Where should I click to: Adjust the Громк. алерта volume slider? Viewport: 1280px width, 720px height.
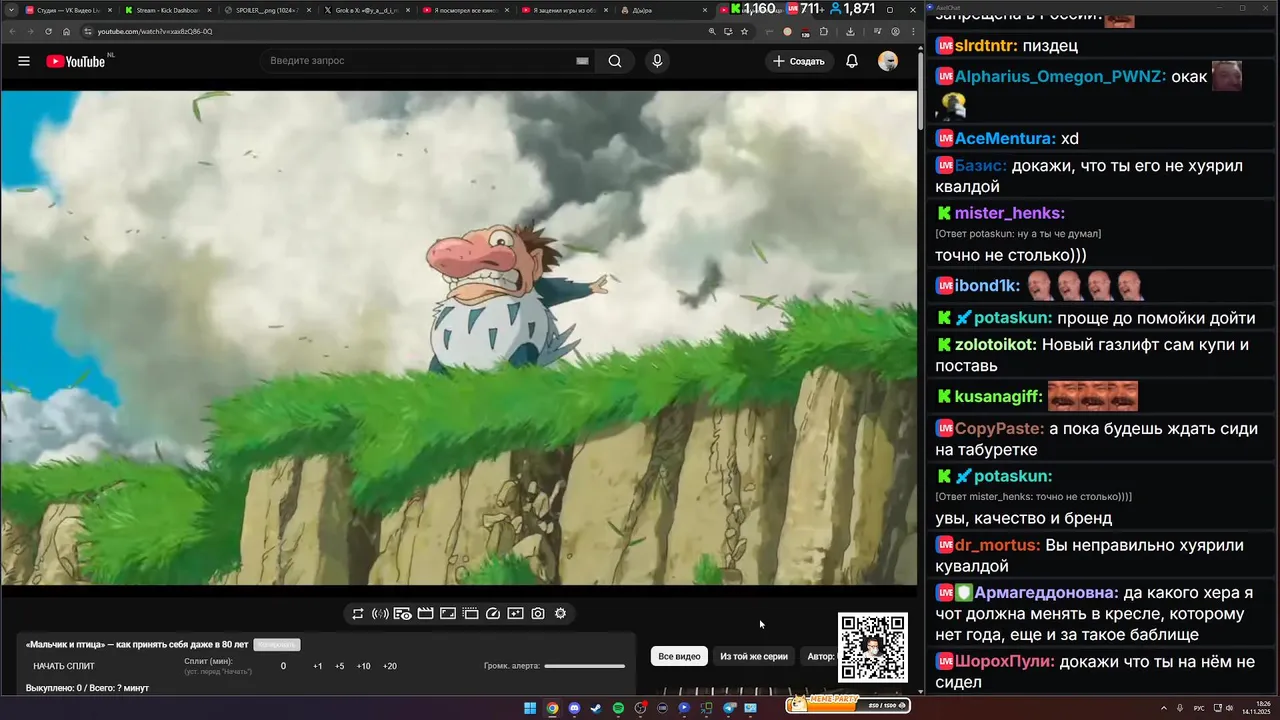(584, 666)
